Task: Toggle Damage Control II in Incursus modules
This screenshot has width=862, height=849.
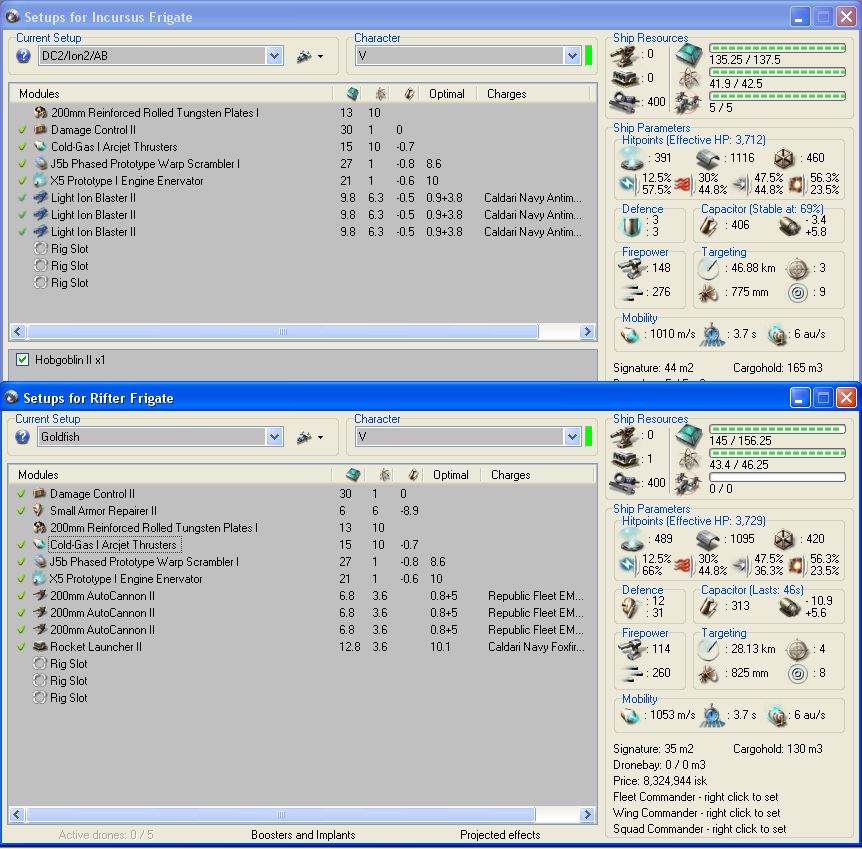Action: click(x=22, y=130)
